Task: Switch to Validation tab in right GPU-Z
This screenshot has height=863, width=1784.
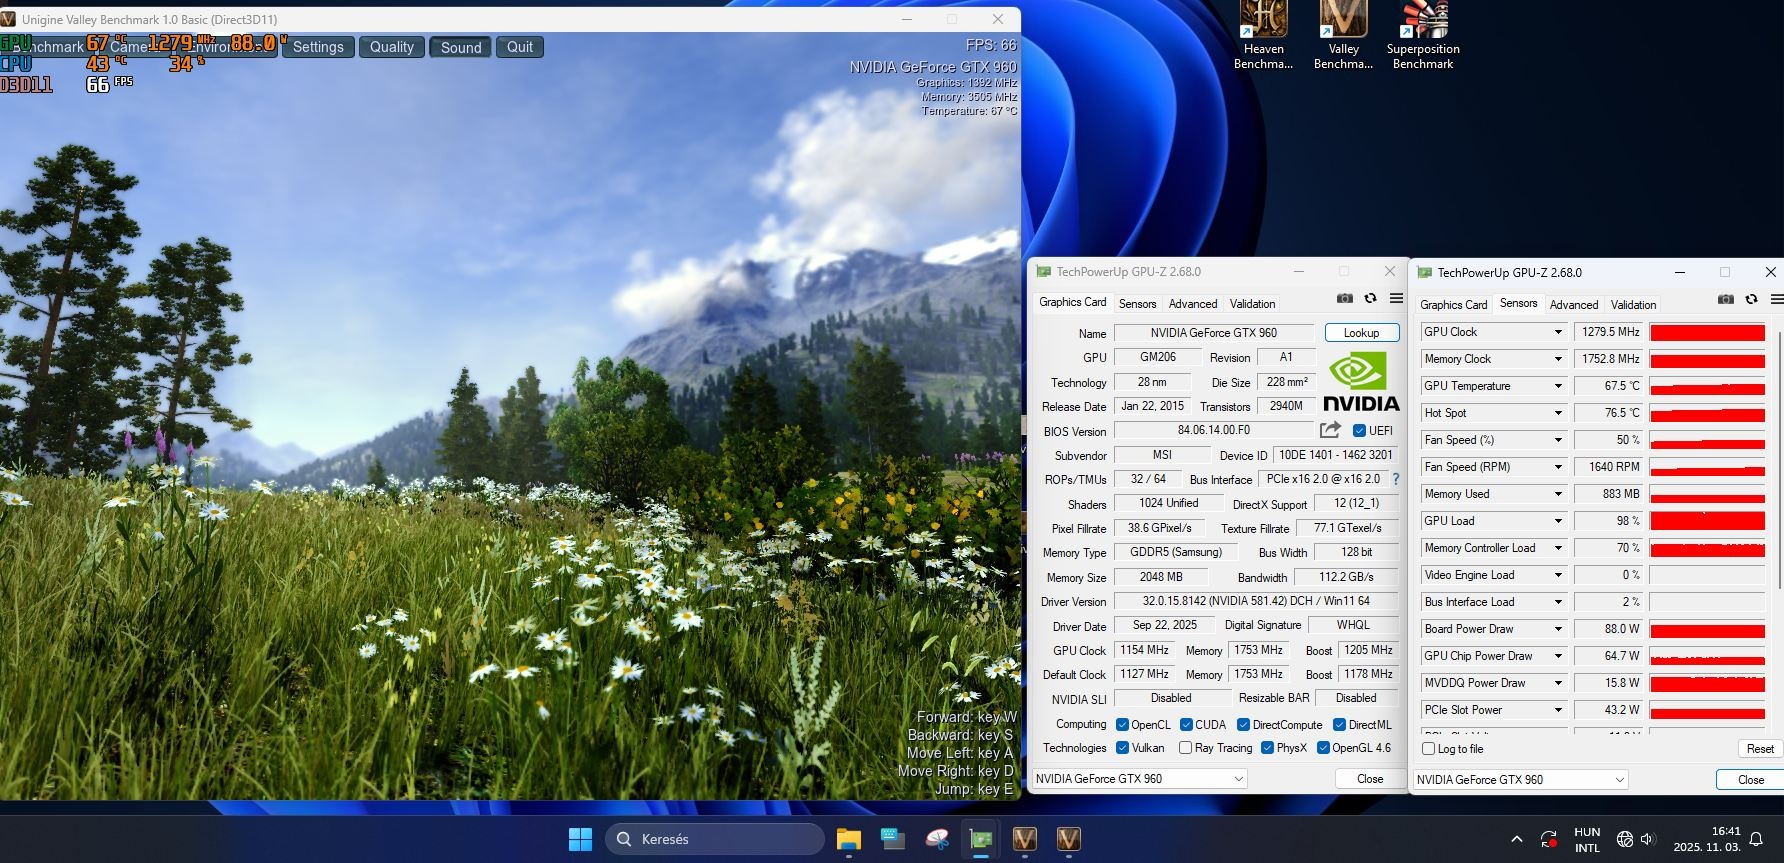Action: (1633, 305)
